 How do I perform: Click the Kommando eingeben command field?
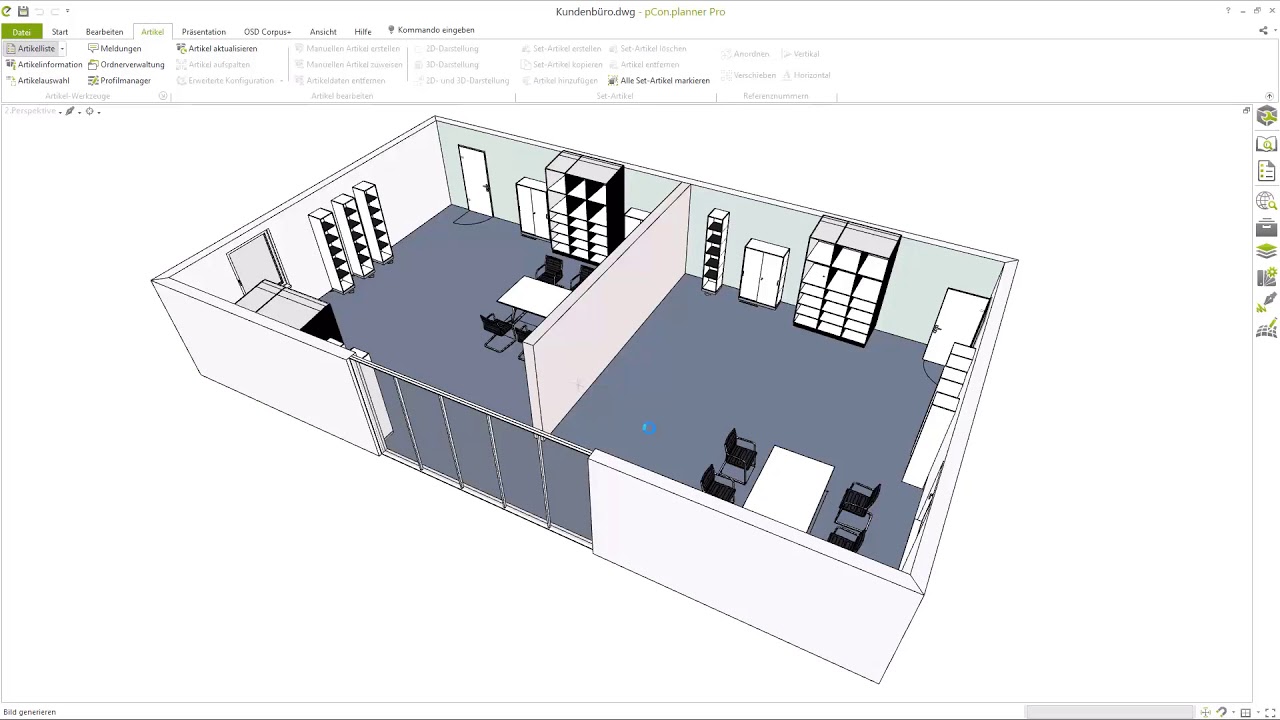(431, 30)
